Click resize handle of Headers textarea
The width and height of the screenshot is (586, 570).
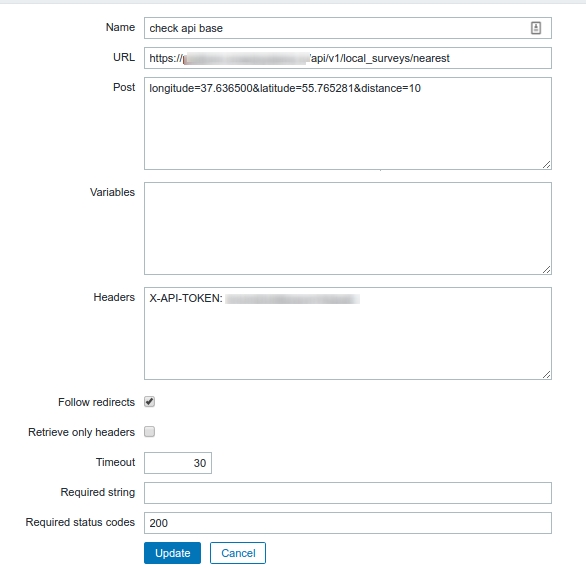[546, 375]
